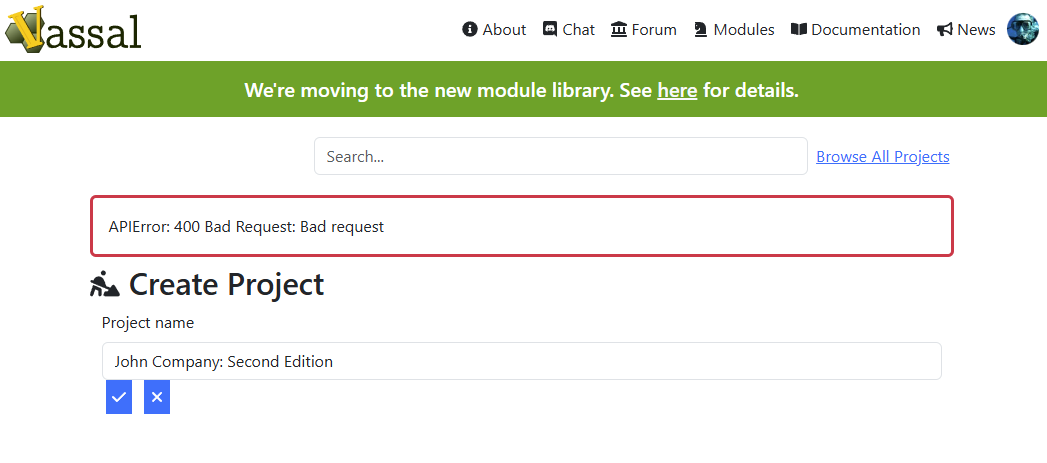Select the News label in navigation
Image resolution: width=1047 pixels, height=463 pixels.
[x=976, y=29]
